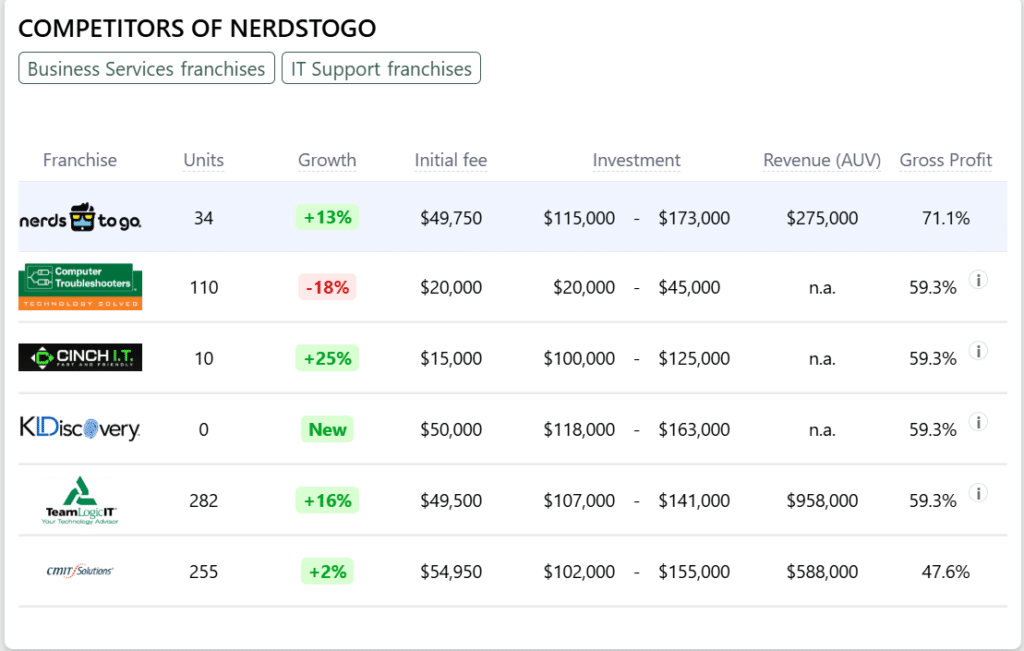Click the +2% growth badge
1024x651 pixels.
[x=327, y=571]
